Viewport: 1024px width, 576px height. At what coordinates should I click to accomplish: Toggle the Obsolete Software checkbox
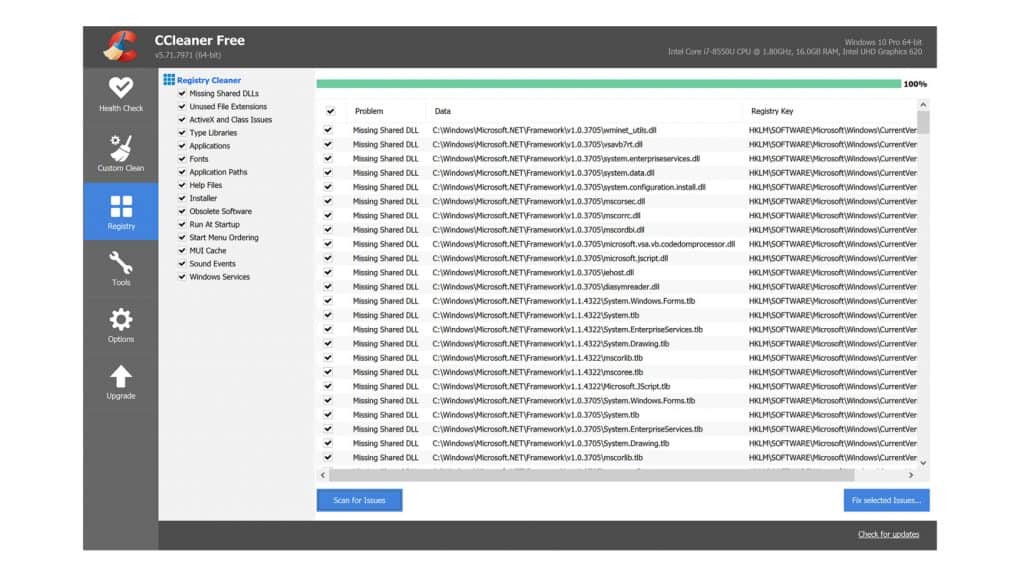pos(182,211)
